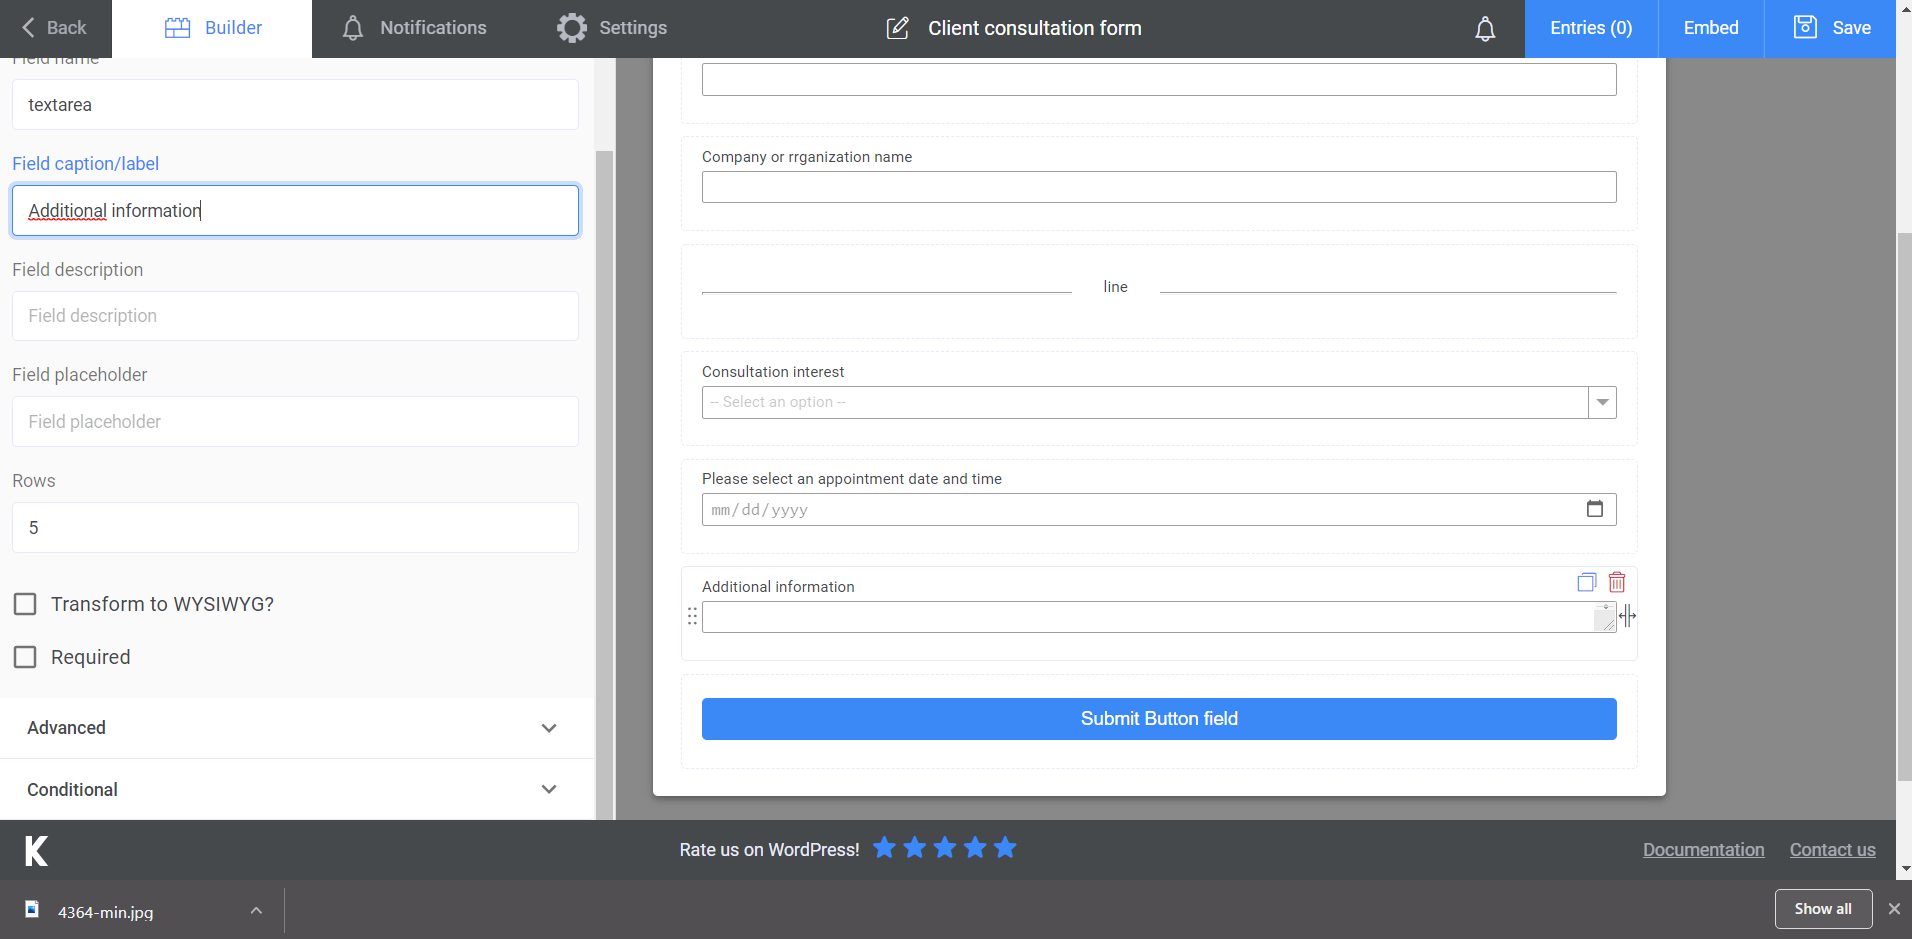The image size is (1912, 939).
Task: Click the field width resize icon
Action: 1629,616
